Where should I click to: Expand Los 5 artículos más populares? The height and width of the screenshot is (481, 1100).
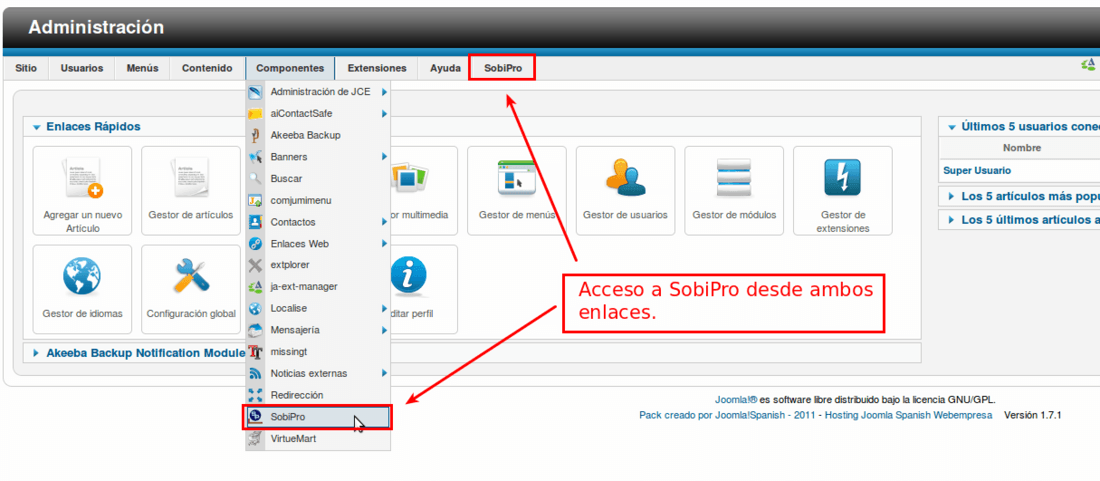(x=951, y=197)
